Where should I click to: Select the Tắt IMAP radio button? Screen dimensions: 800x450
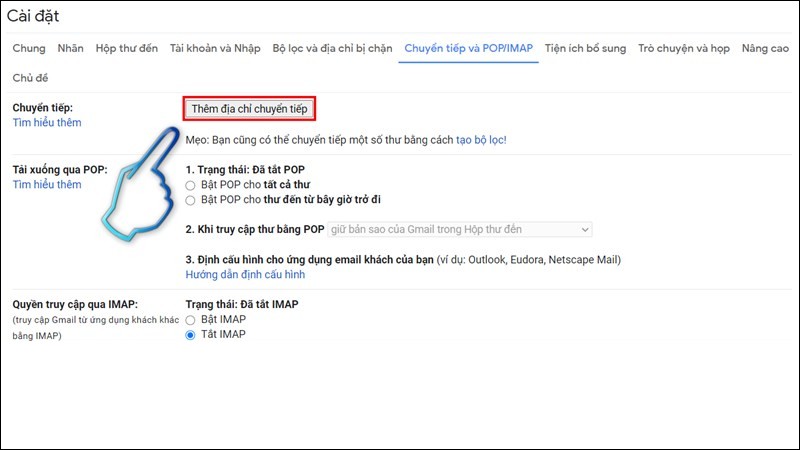coord(191,334)
